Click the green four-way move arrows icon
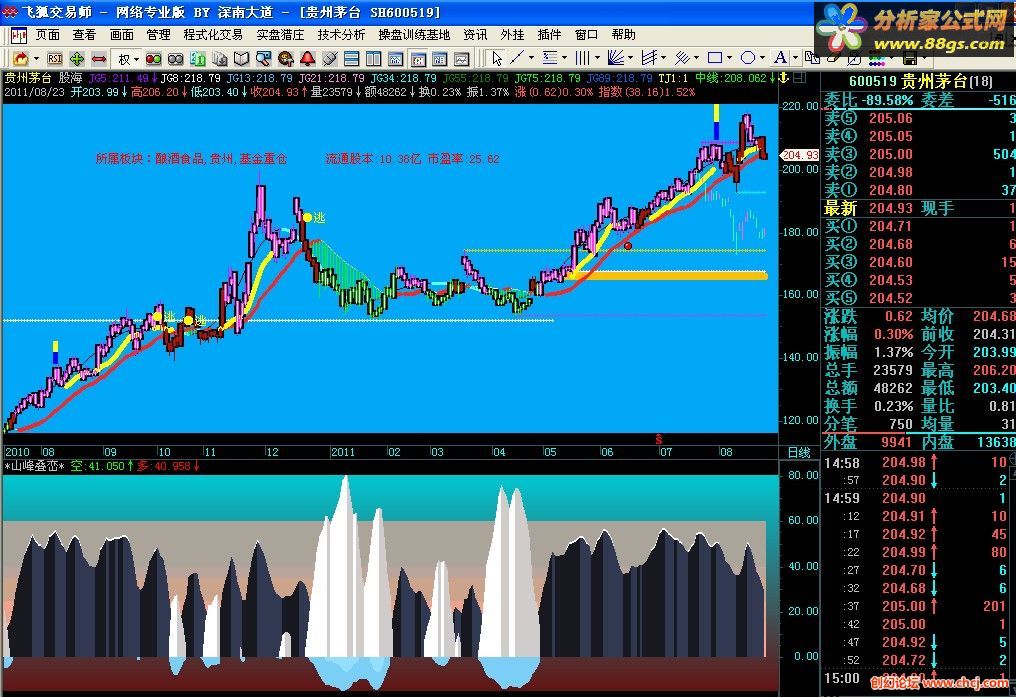 tap(76, 59)
